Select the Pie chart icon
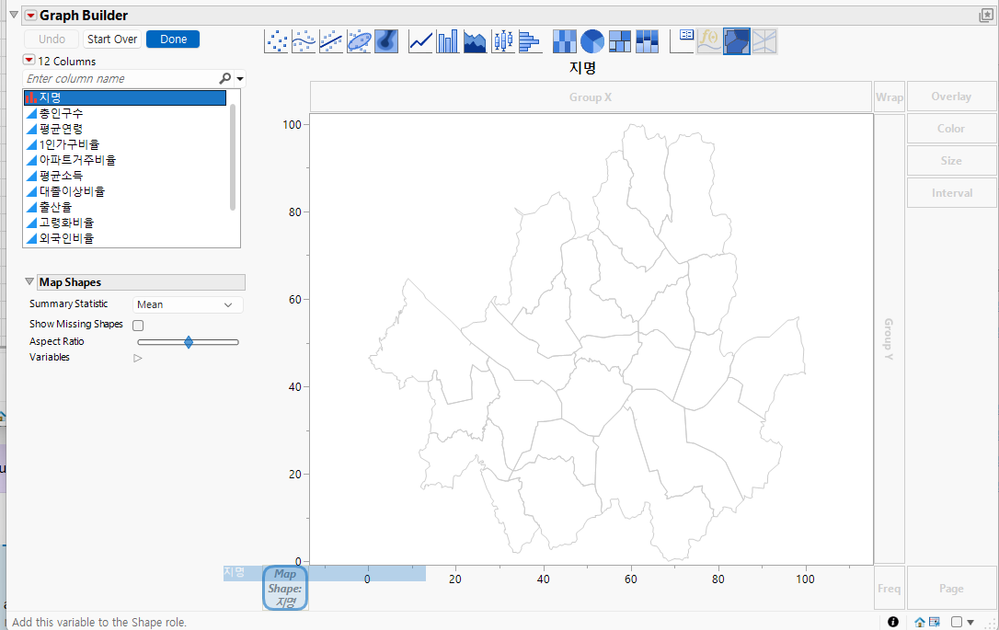 (x=592, y=41)
